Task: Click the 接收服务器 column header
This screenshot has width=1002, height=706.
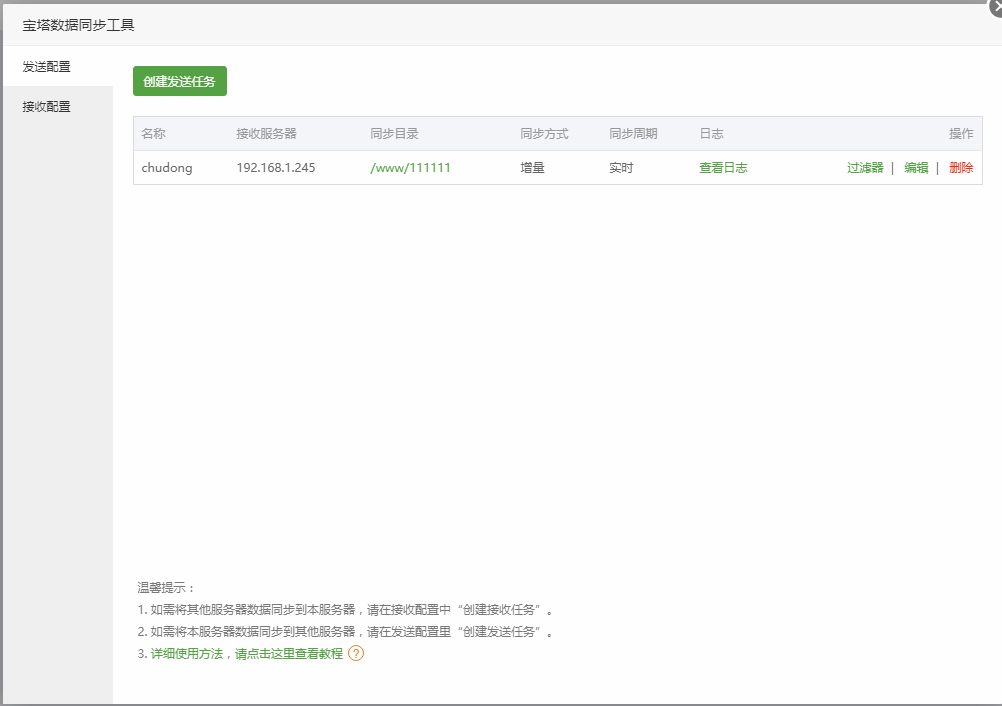Action: [266, 134]
